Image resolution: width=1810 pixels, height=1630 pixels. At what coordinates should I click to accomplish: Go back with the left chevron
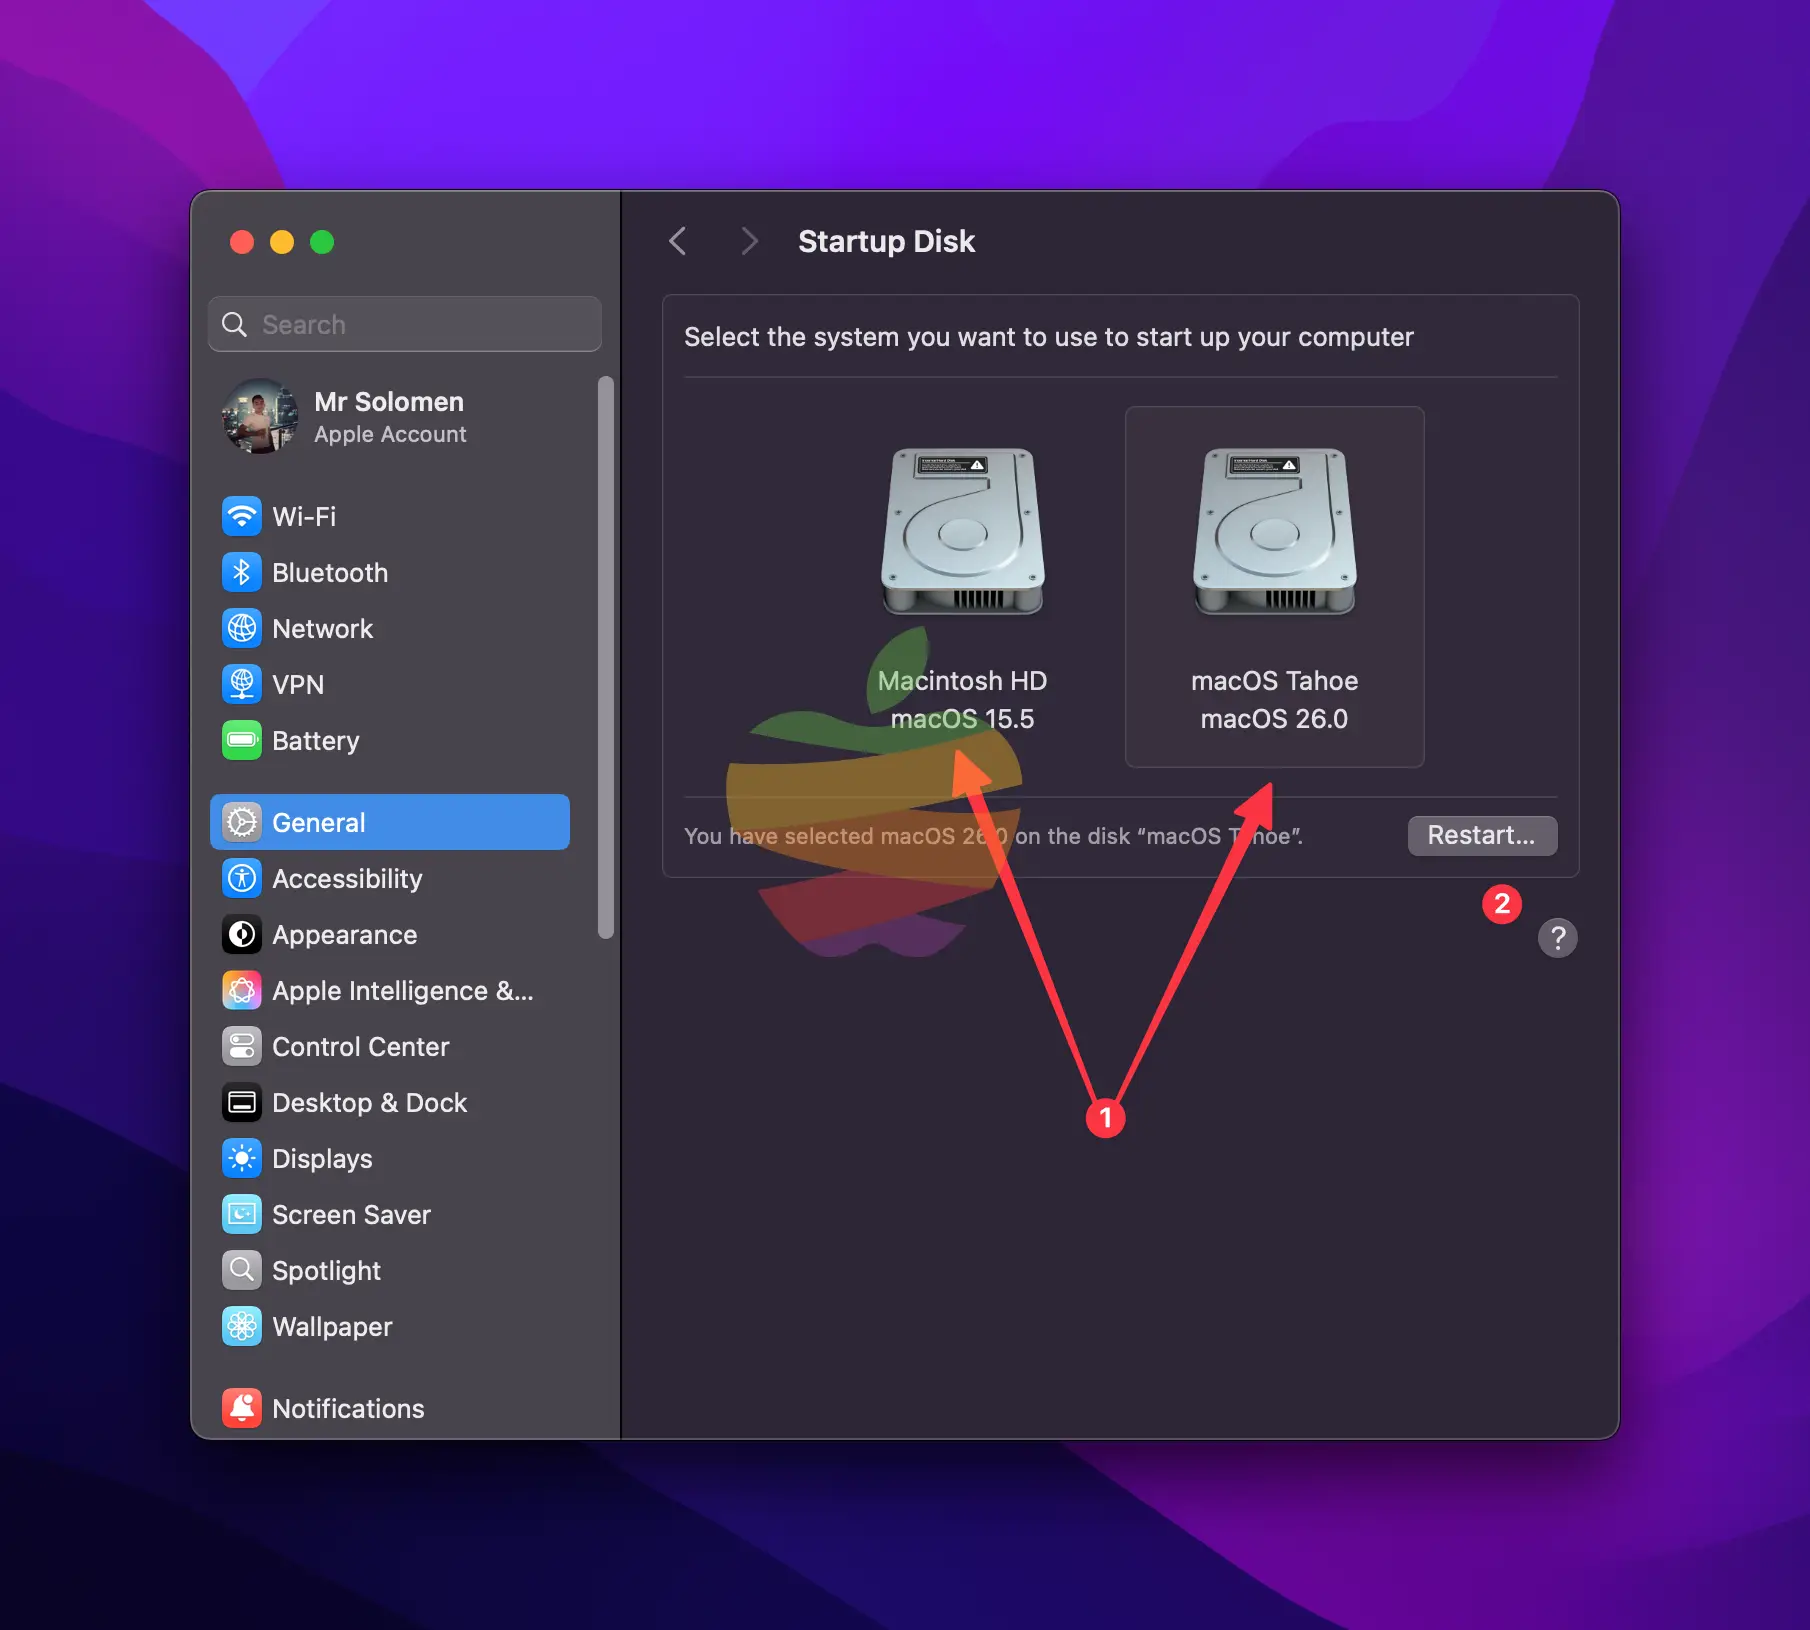coord(678,241)
